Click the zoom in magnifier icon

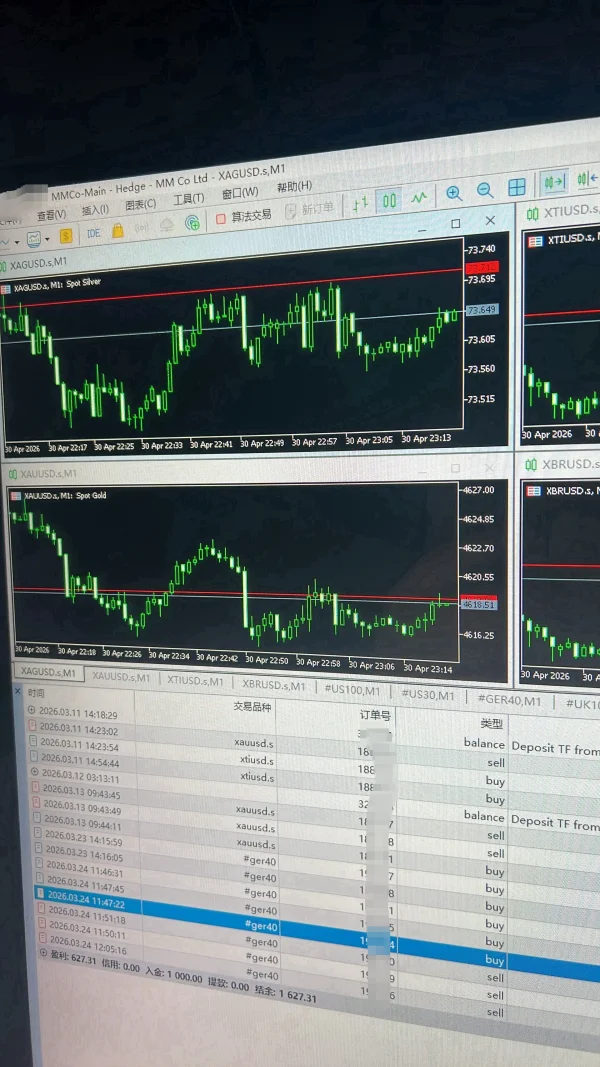point(454,193)
